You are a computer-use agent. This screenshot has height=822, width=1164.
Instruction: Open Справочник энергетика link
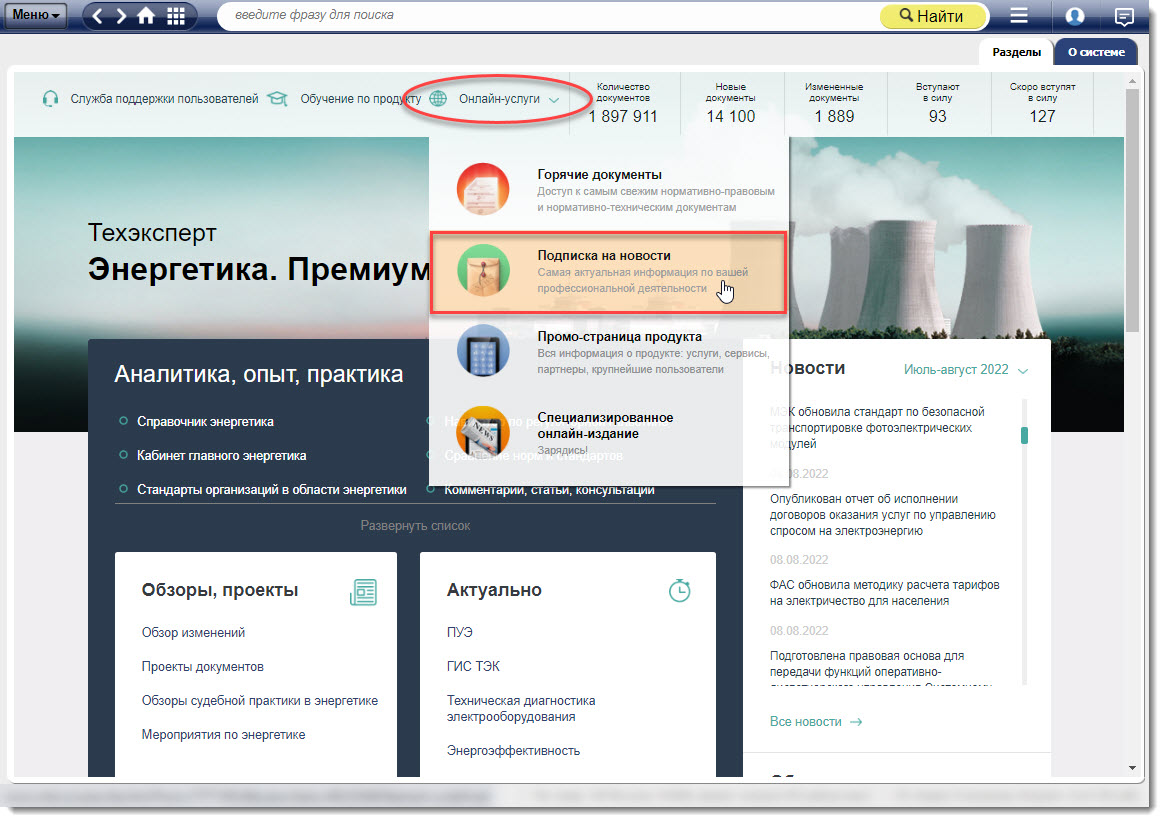point(205,422)
